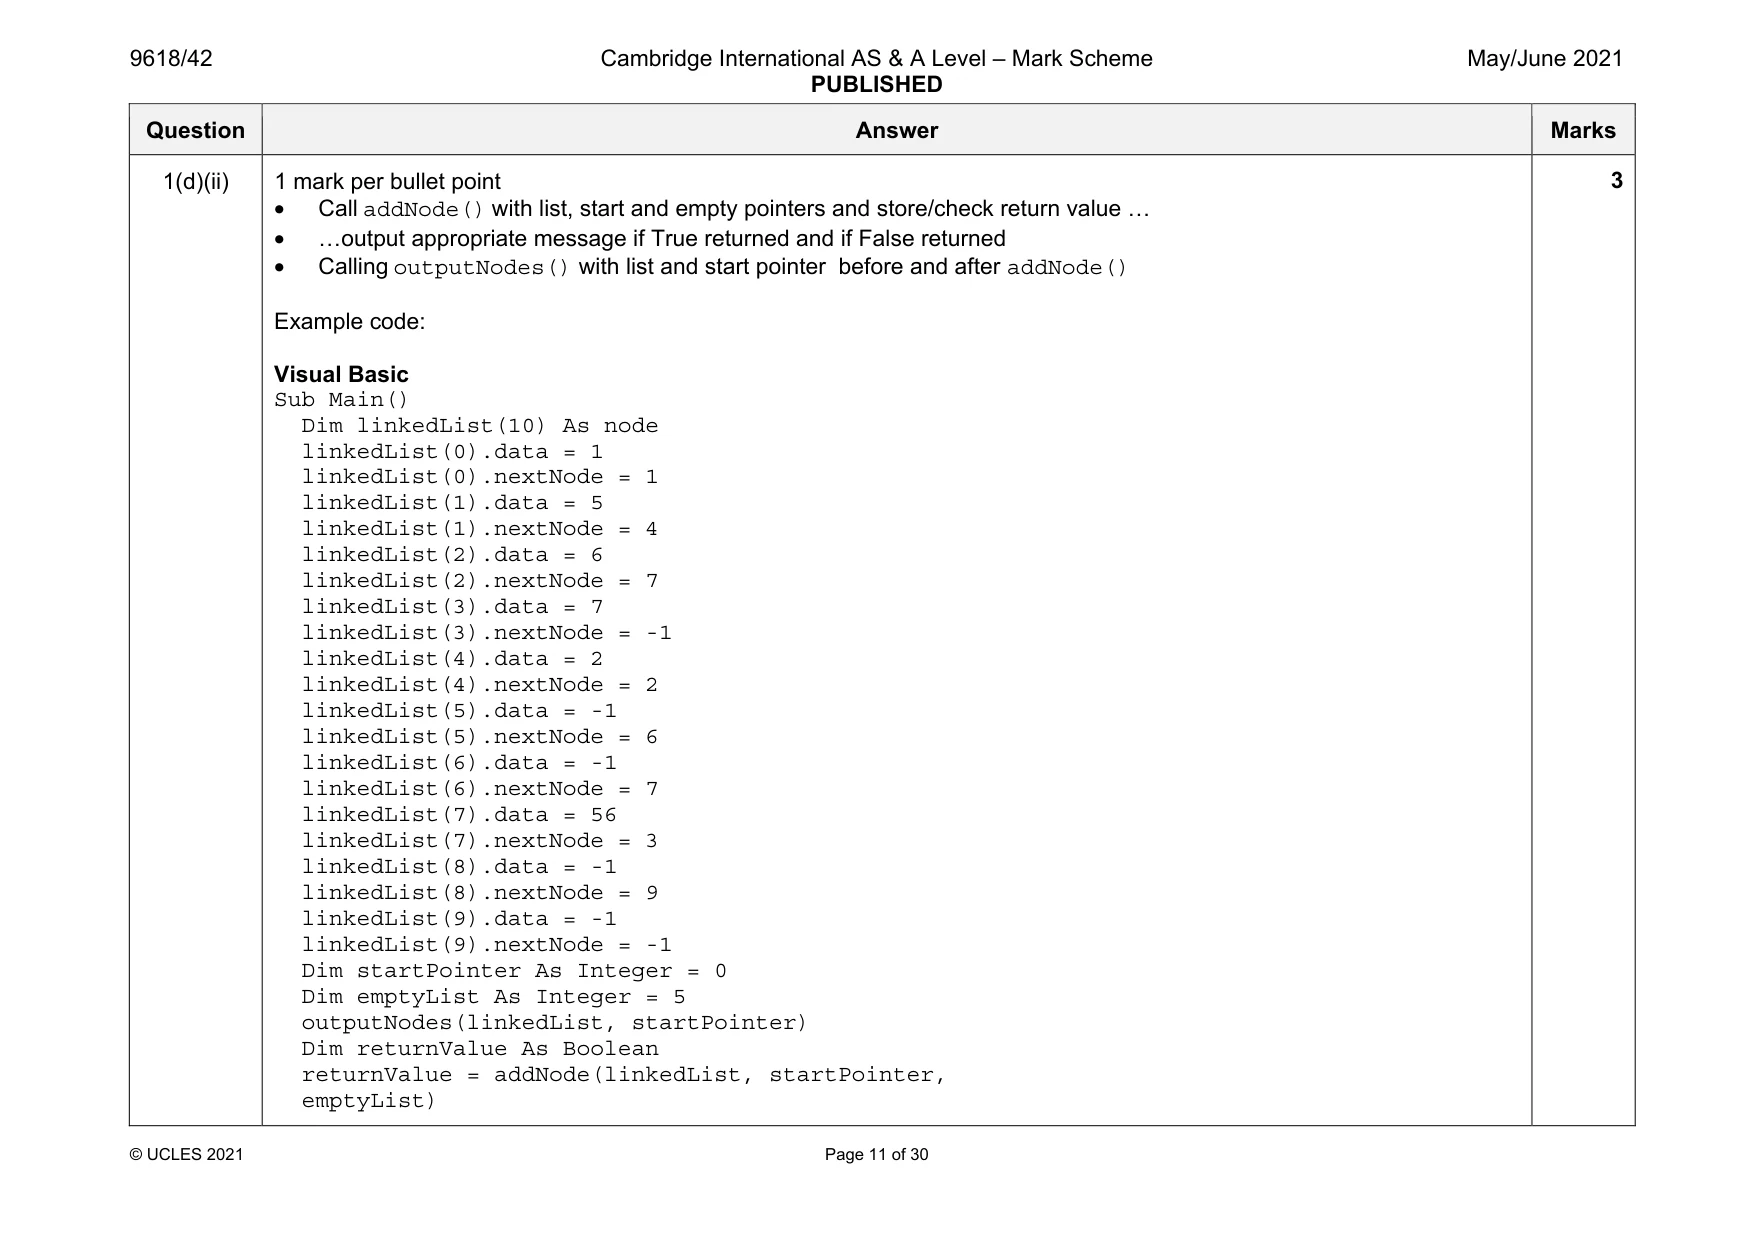This screenshot has width=1755, height=1241.
Task: Click the line 'linkedList(8).nextNode = 9'
Action: (x=480, y=893)
